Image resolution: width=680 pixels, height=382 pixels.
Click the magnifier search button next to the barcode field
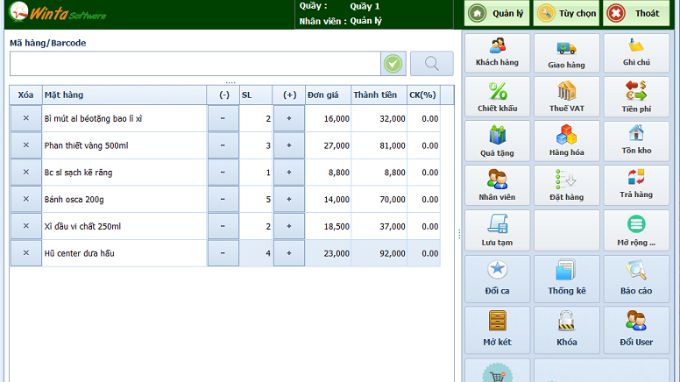pyautogui.click(x=432, y=64)
